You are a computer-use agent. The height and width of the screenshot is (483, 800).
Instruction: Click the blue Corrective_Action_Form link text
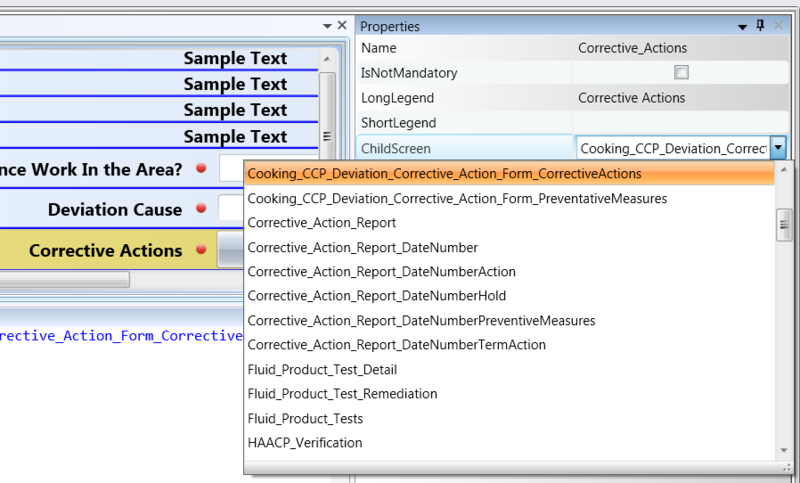[x=121, y=336]
